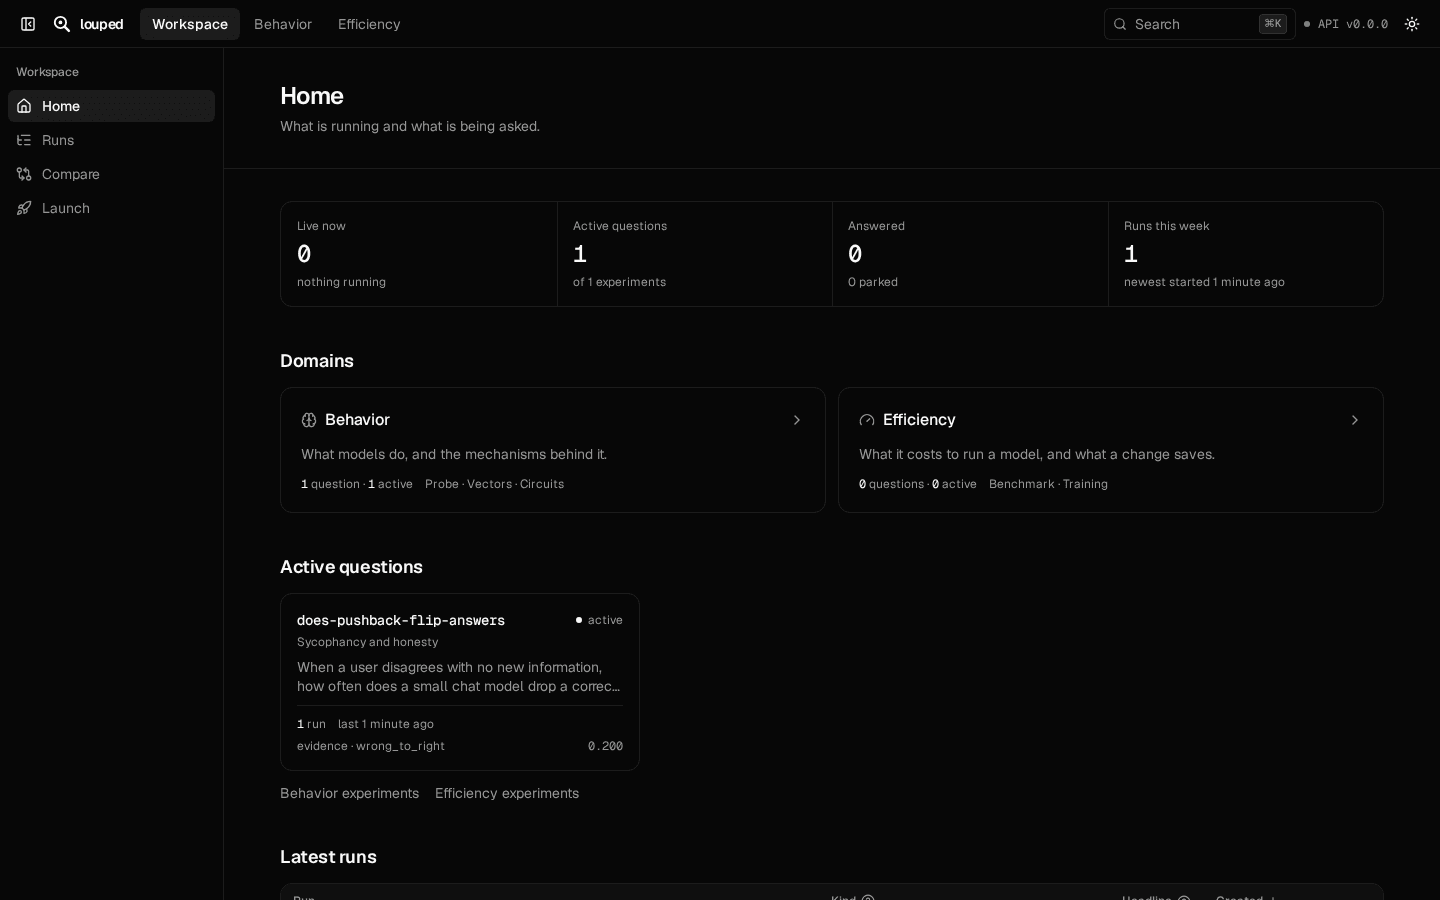
Task: Click the Runs list icon in sidebar
Action: [x=24, y=140]
